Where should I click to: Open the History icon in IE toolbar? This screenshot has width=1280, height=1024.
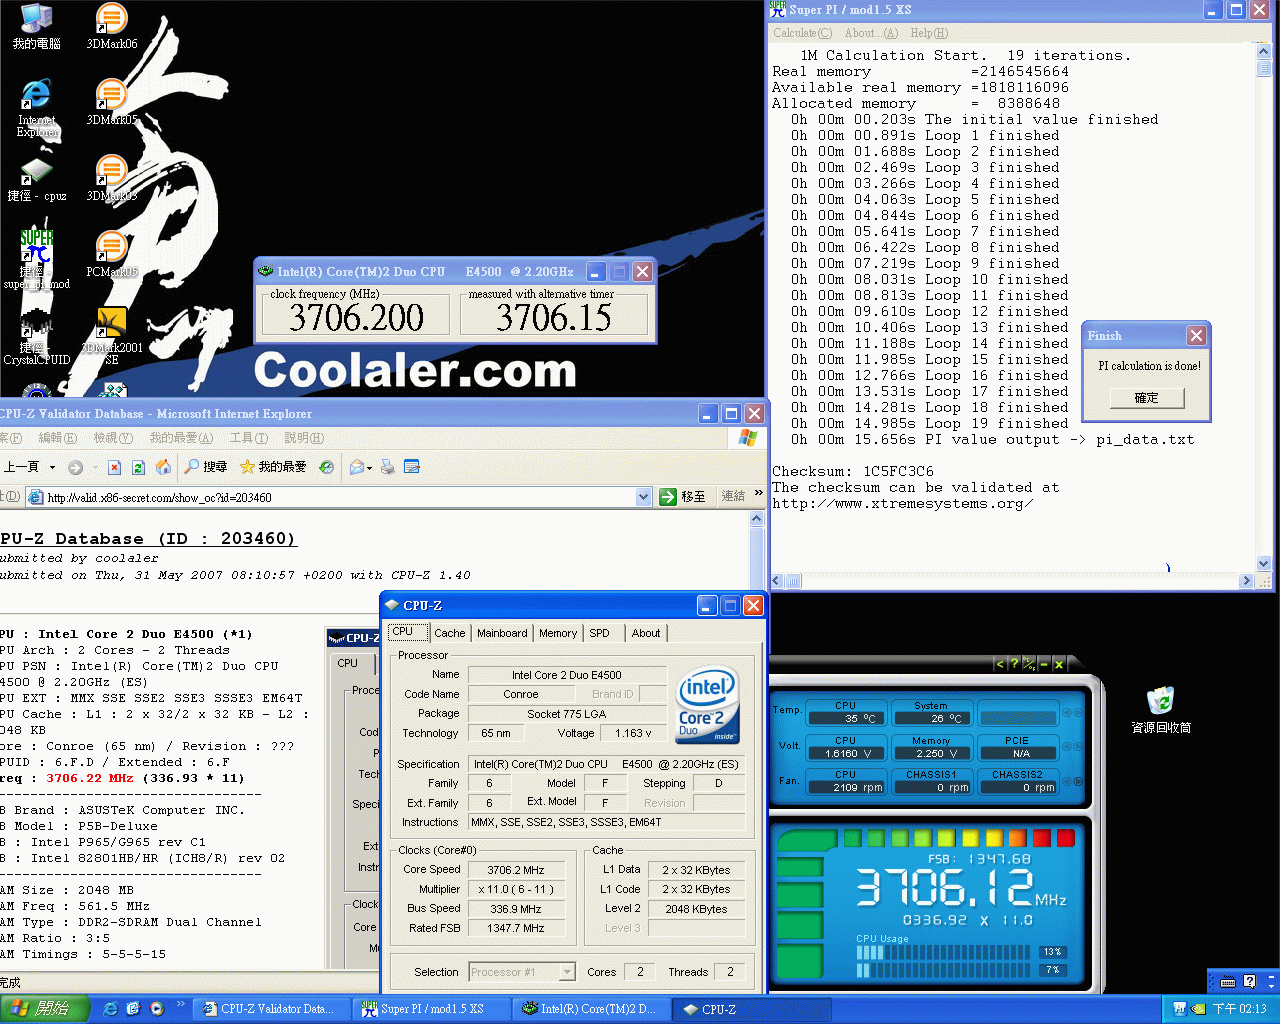pyautogui.click(x=326, y=467)
